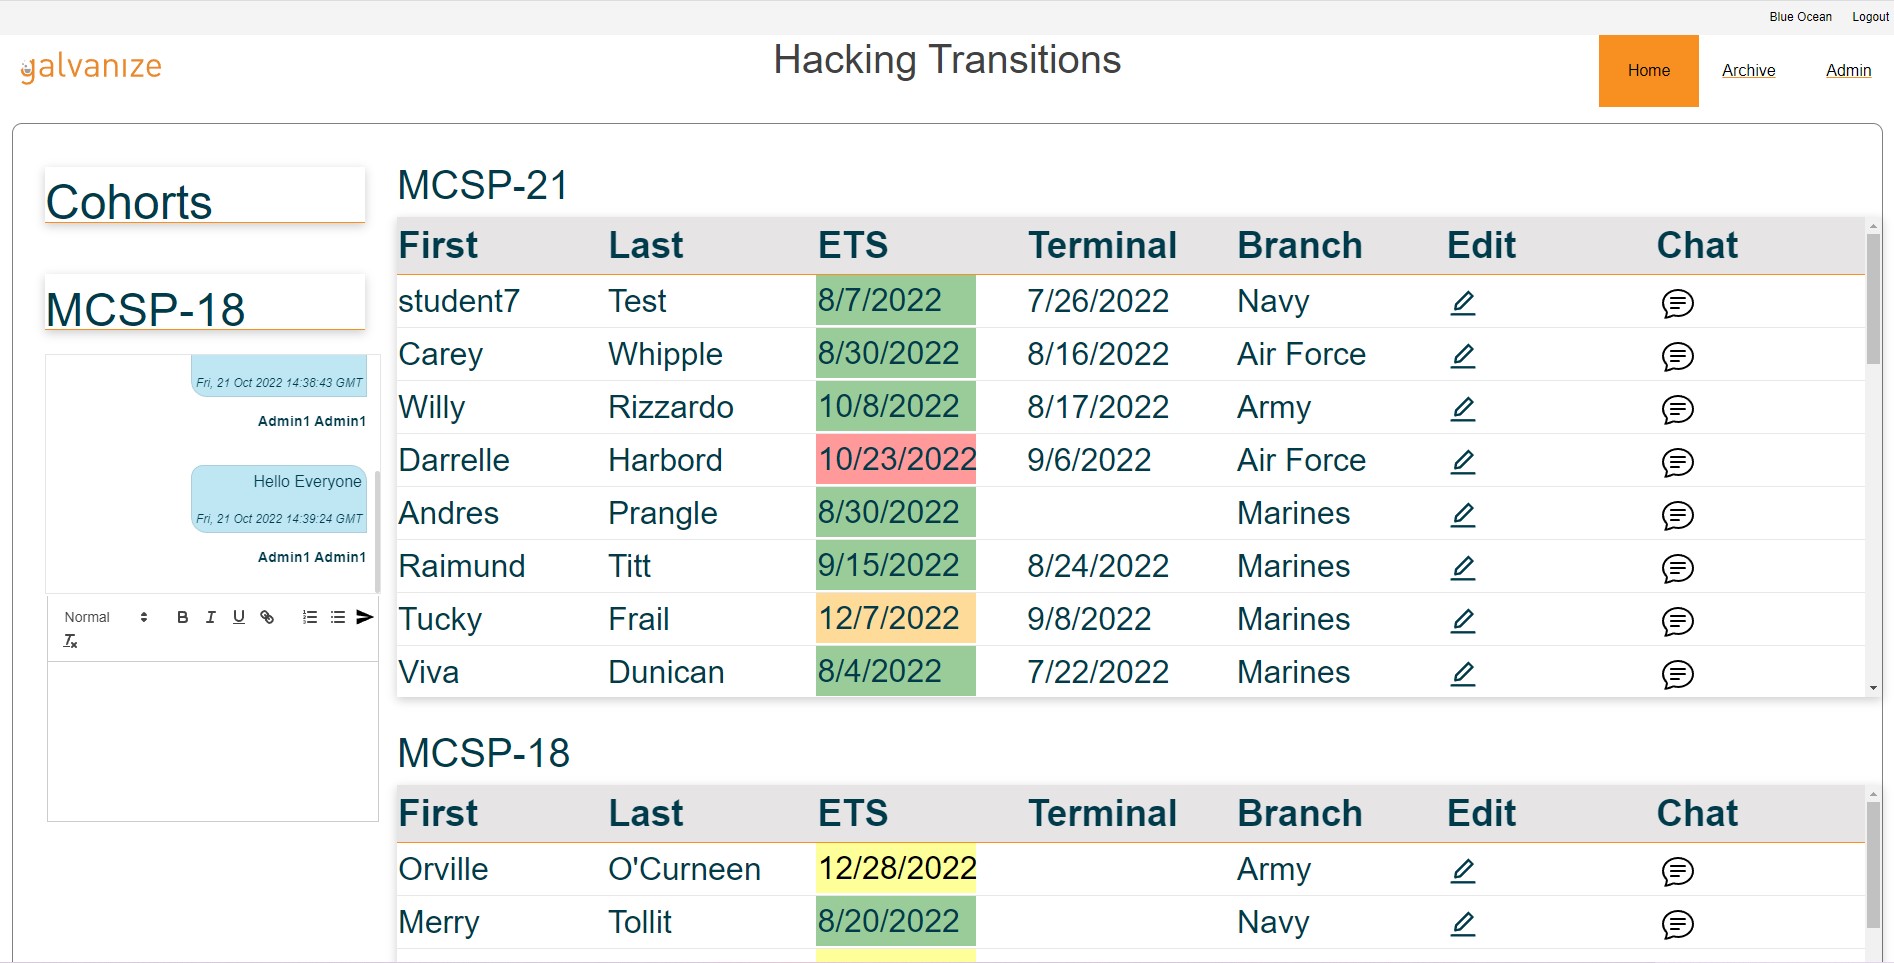Insert a hyperlink in the chat message
The image size is (1894, 963).
266,617
